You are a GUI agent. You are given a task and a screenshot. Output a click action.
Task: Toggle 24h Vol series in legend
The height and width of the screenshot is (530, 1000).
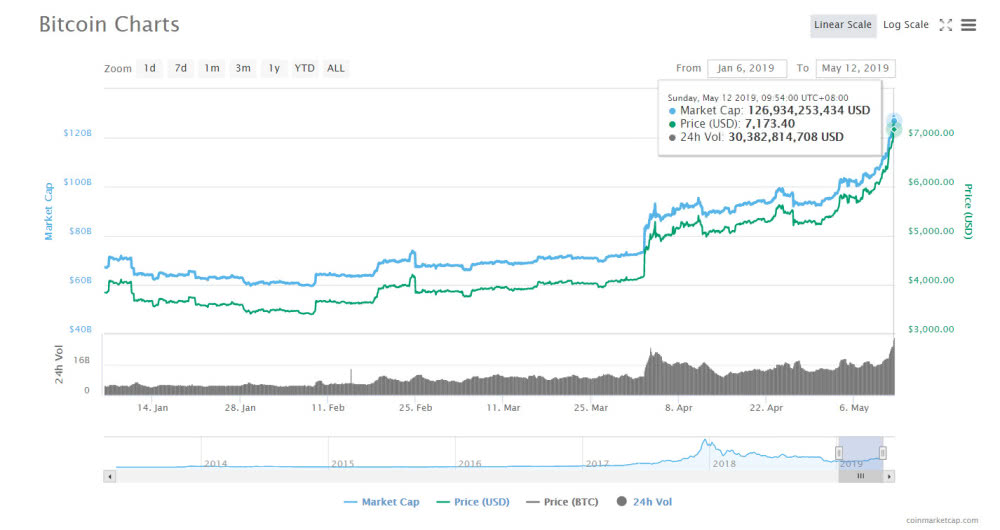click(x=644, y=502)
